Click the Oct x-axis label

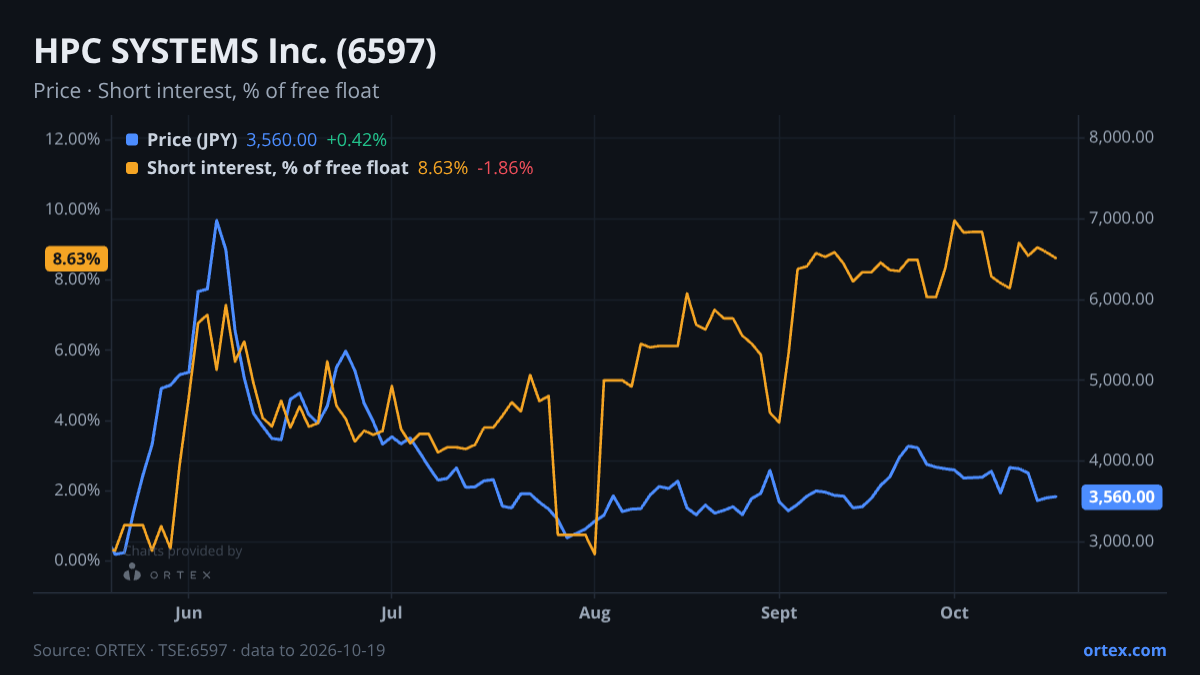(954, 613)
